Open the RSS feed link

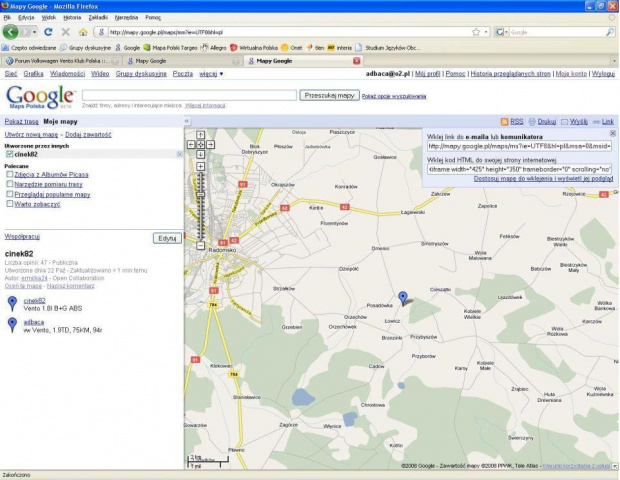pyautogui.click(x=516, y=121)
